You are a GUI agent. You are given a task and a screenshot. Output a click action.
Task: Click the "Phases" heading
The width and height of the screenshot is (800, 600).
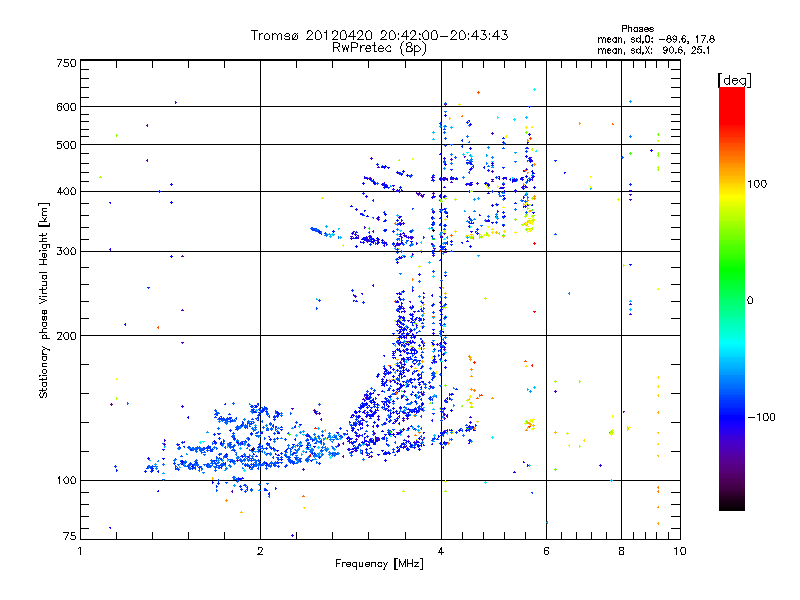point(638,29)
